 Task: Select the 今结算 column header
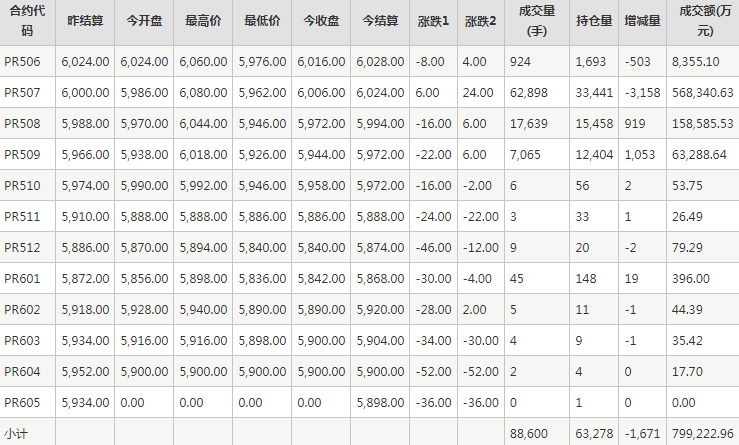click(x=380, y=21)
